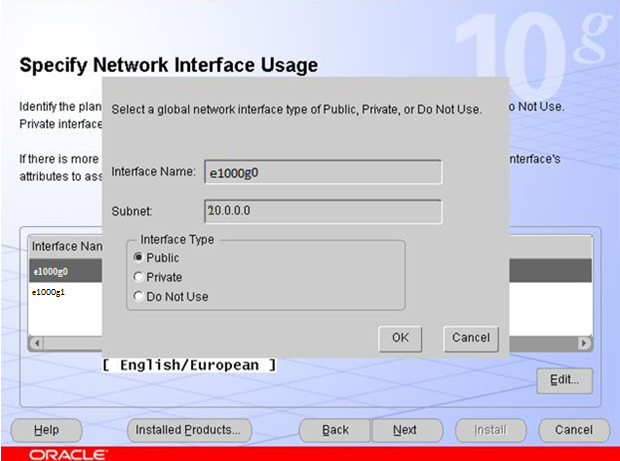Image resolution: width=620 pixels, height=461 pixels.
Task: Cancel the Oracle installer at the bottom
Action: click(573, 430)
